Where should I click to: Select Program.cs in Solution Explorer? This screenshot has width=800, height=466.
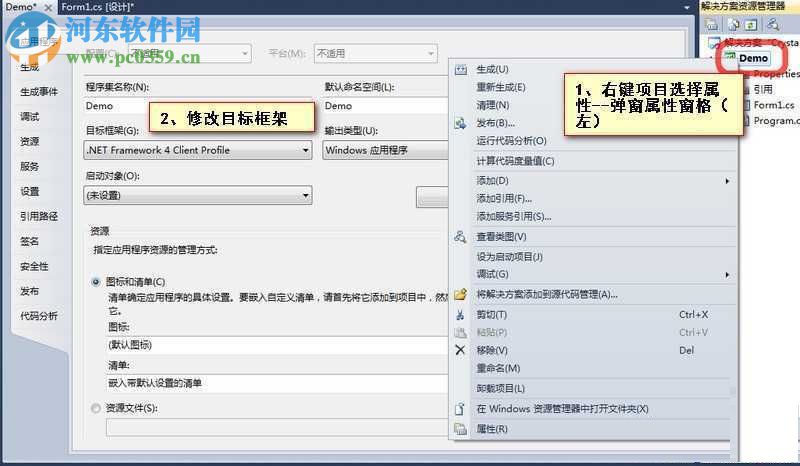tap(777, 121)
